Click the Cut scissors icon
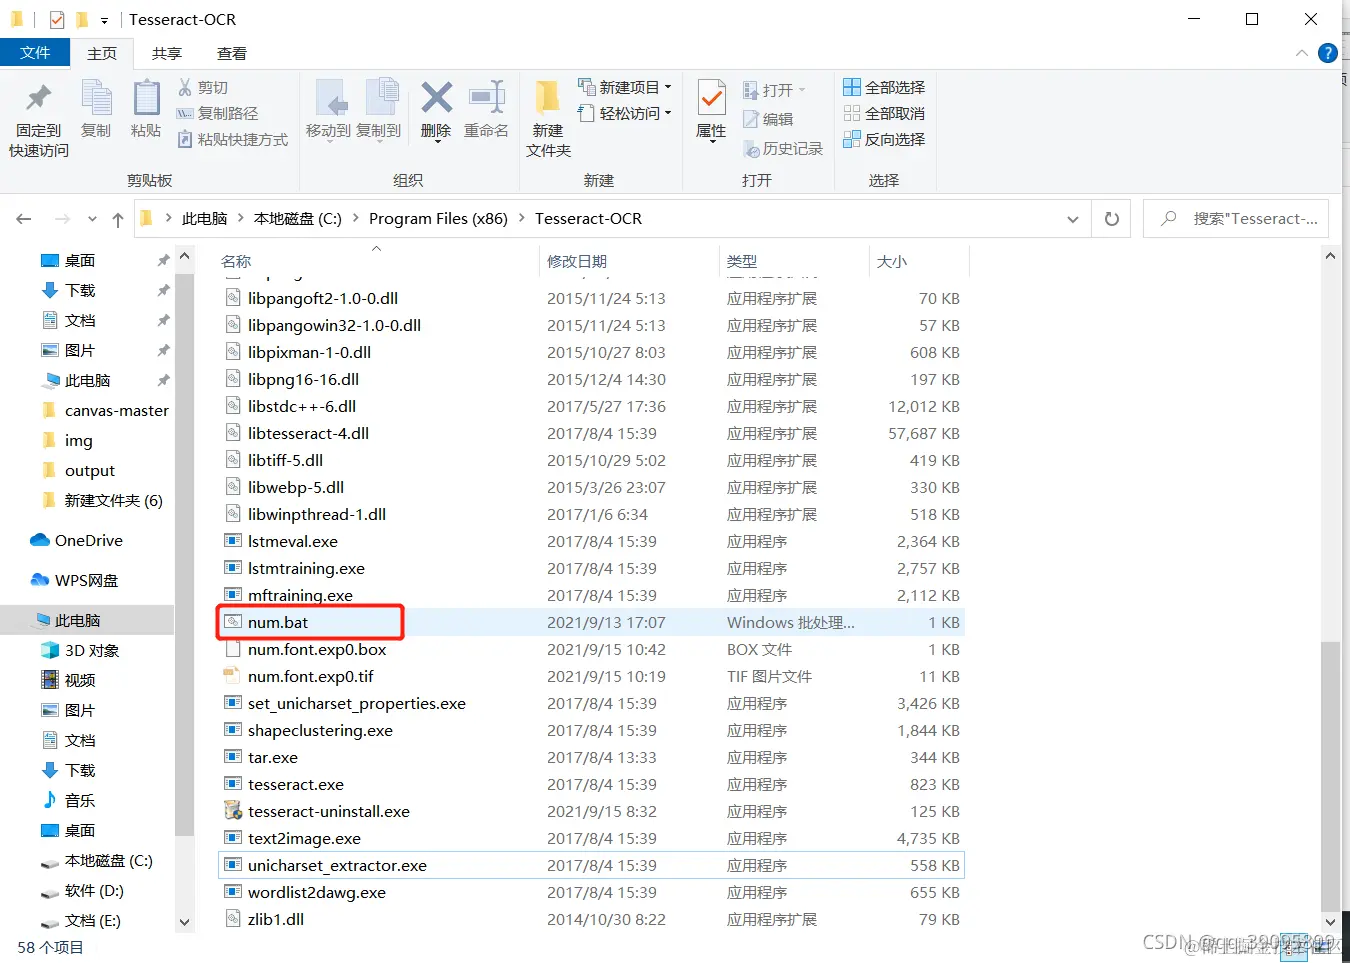This screenshot has height=963, width=1350. [x=186, y=87]
